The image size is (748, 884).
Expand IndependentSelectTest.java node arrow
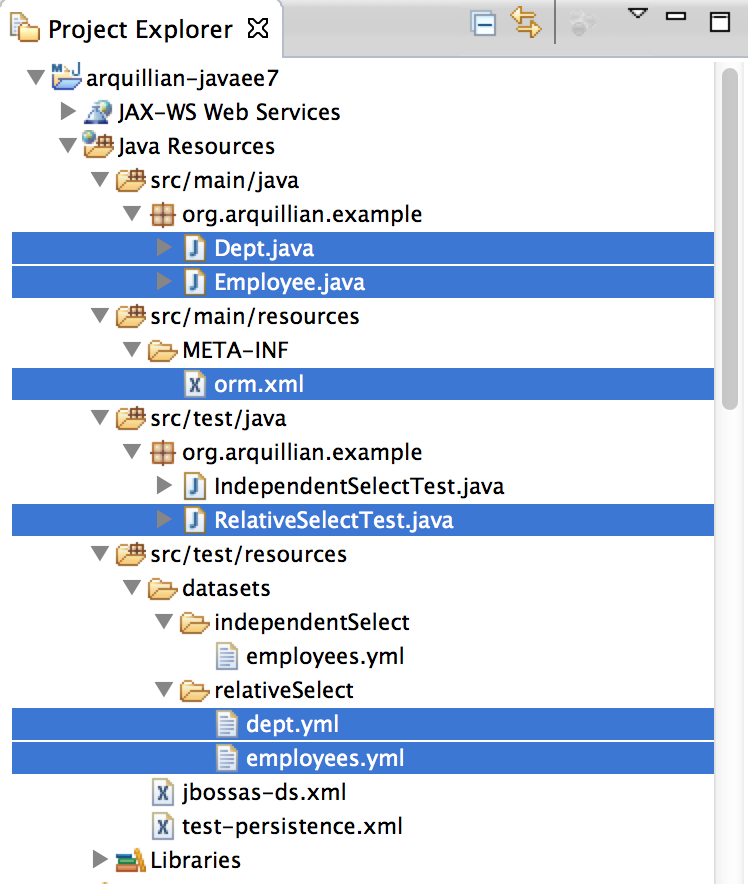[164, 485]
